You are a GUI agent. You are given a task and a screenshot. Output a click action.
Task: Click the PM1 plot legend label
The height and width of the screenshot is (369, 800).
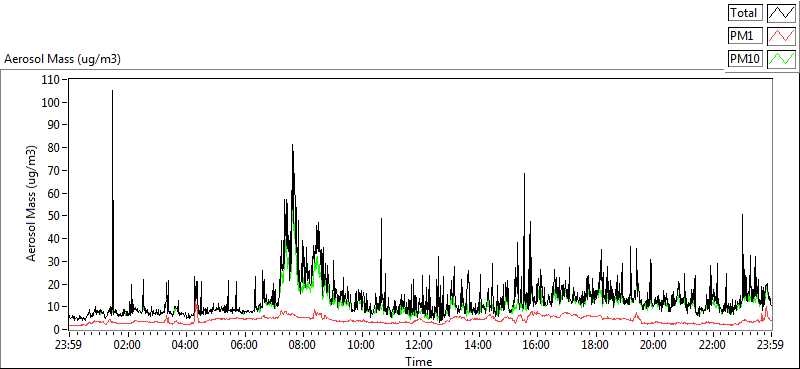pos(745,36)
